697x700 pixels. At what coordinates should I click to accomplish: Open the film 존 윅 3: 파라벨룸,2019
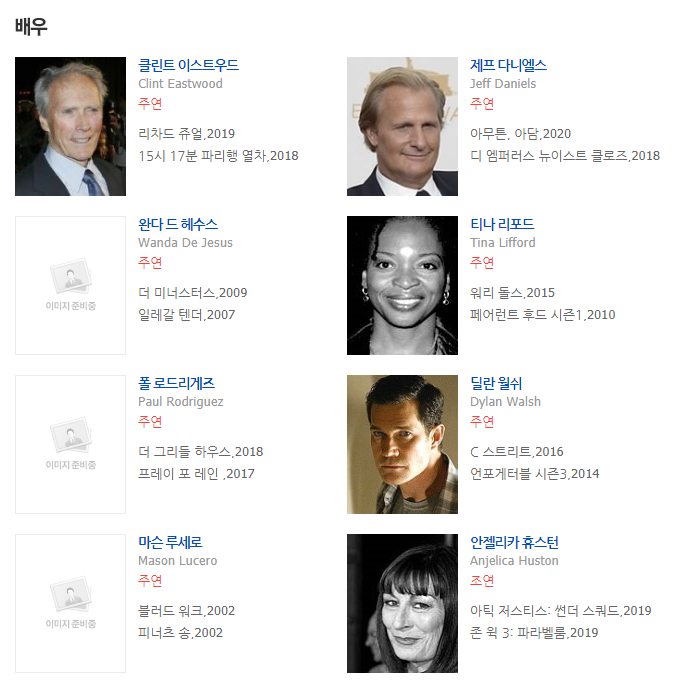(x=534, y=633)
